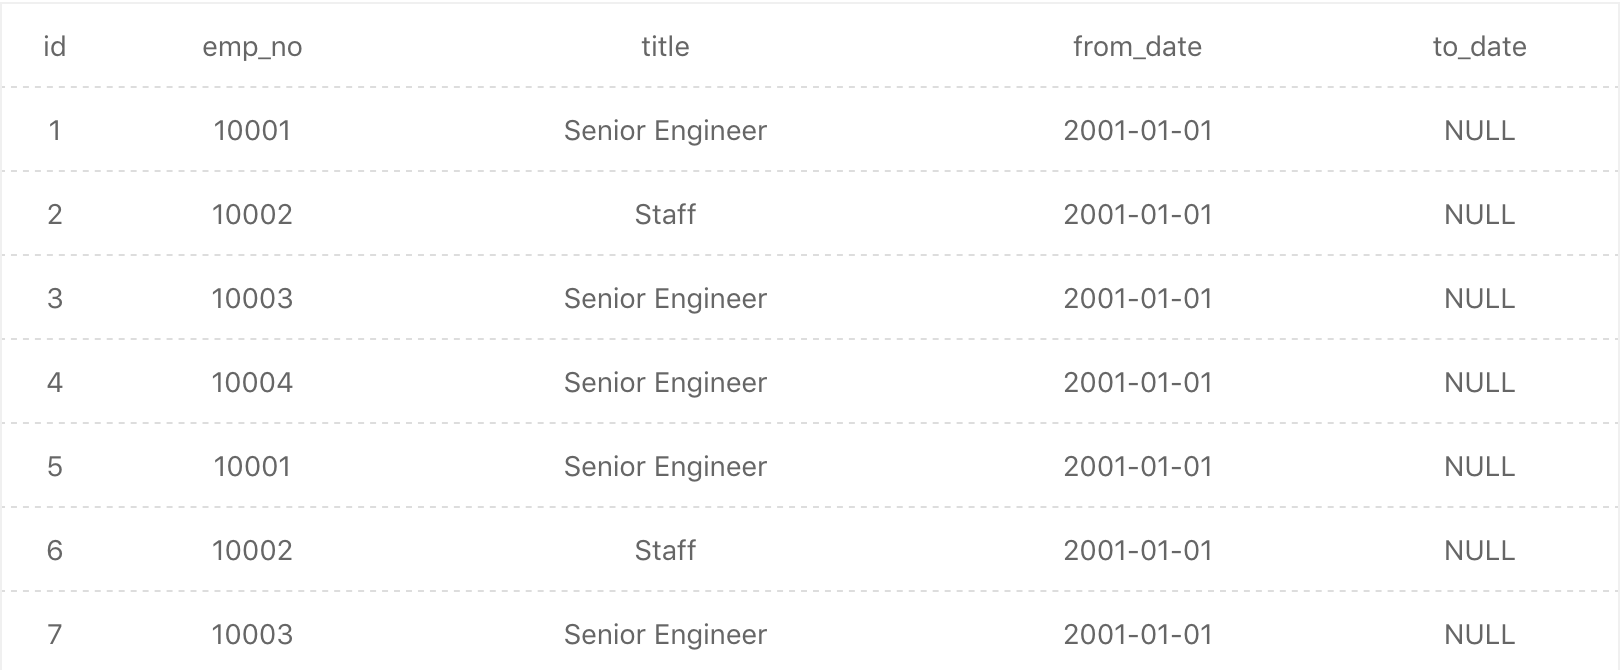Click id cell with value 7
1624x670 pixels.
click(x=55, y=634)
